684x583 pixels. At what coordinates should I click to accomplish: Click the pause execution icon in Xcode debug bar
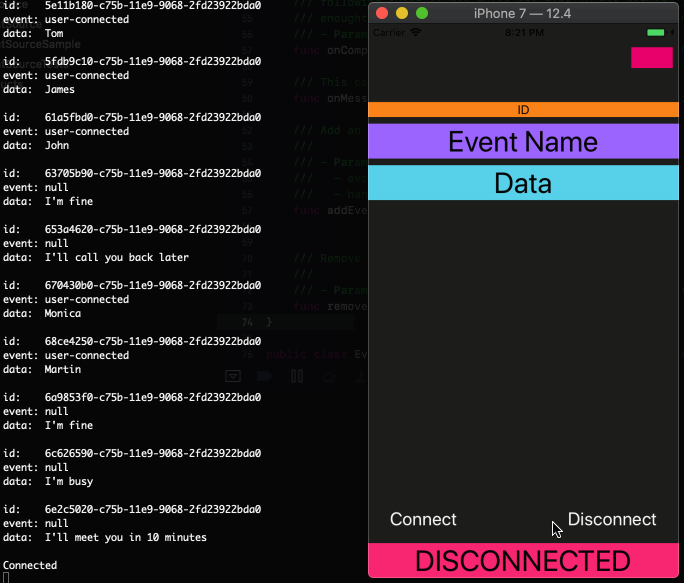pos(297,376)
